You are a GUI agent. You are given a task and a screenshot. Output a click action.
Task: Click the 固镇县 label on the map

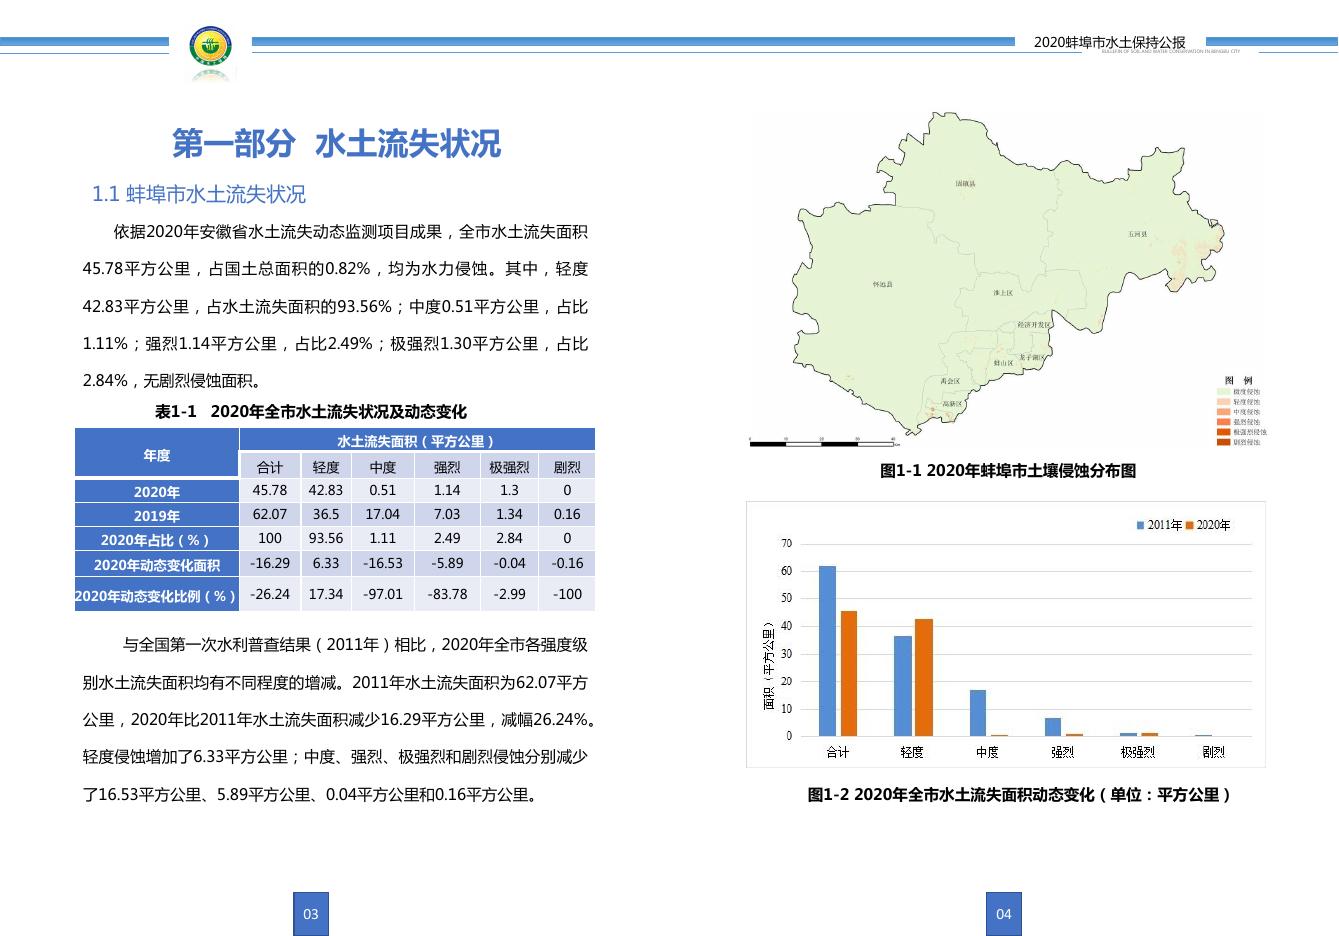(x=965, y=184)
